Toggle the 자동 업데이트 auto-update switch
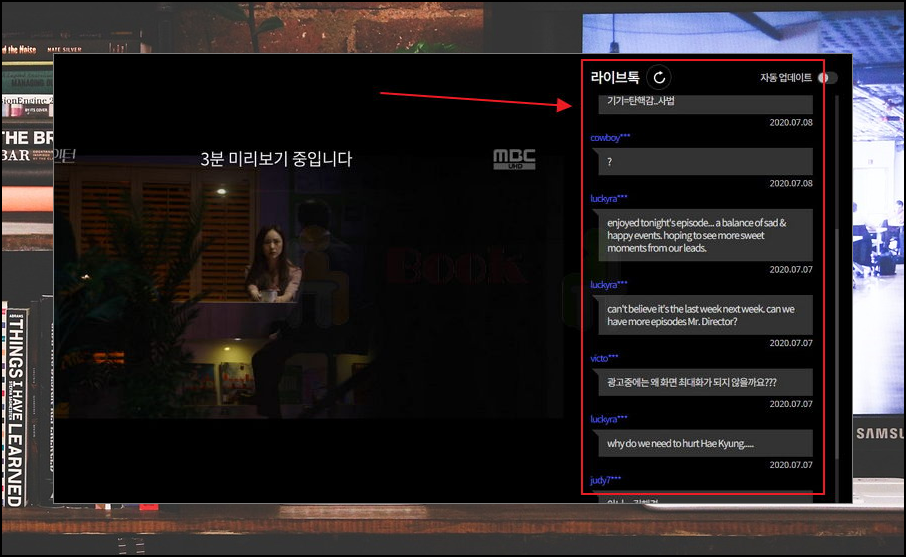 (x=827, y=78)
